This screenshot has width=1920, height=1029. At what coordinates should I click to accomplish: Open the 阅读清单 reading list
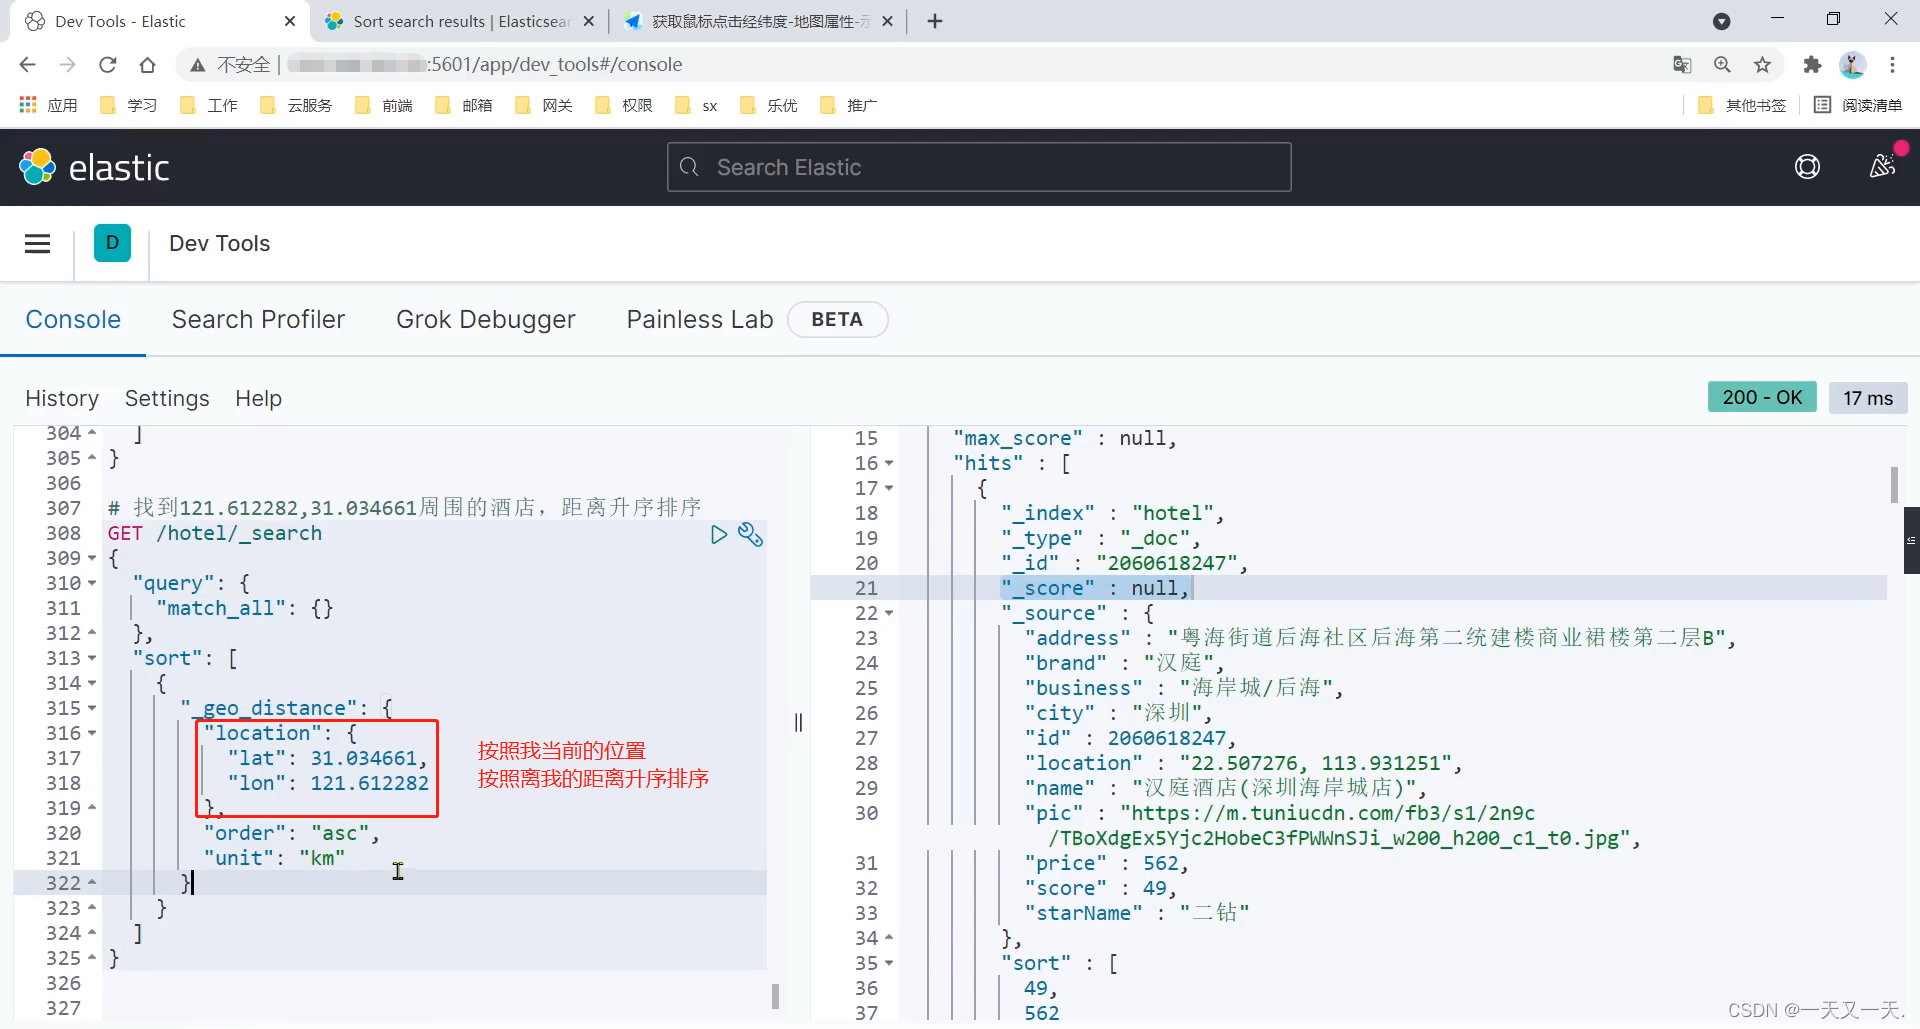pyautogui.click(x=1858, y=105)
